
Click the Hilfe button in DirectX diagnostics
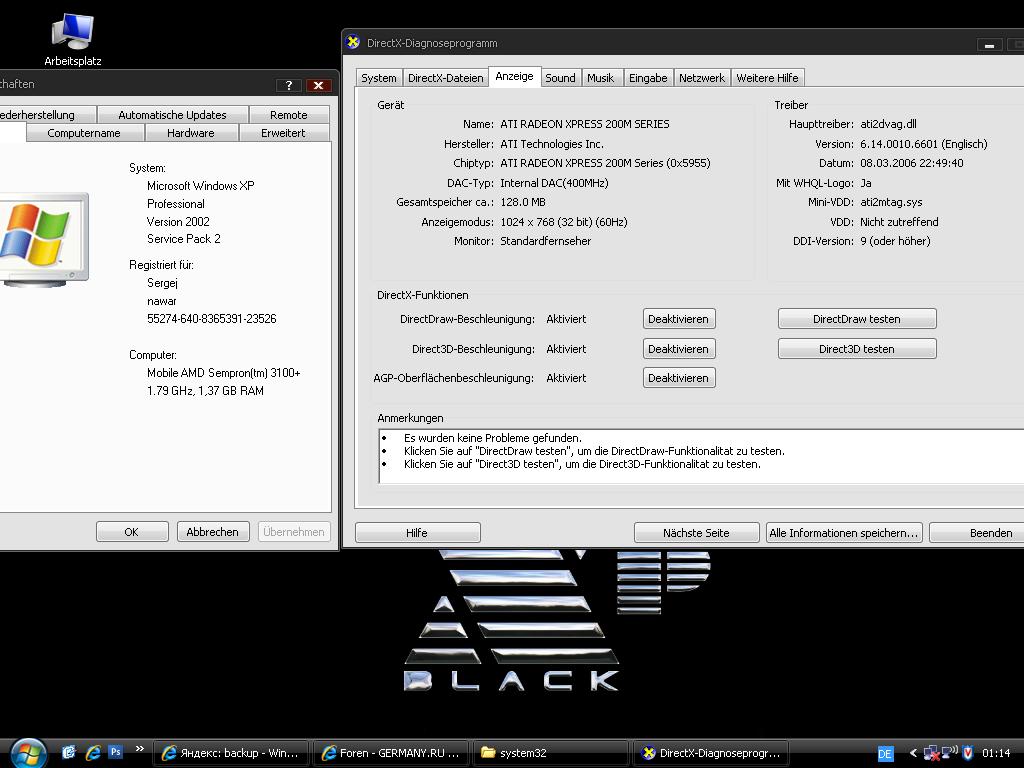tap(417, 533)
